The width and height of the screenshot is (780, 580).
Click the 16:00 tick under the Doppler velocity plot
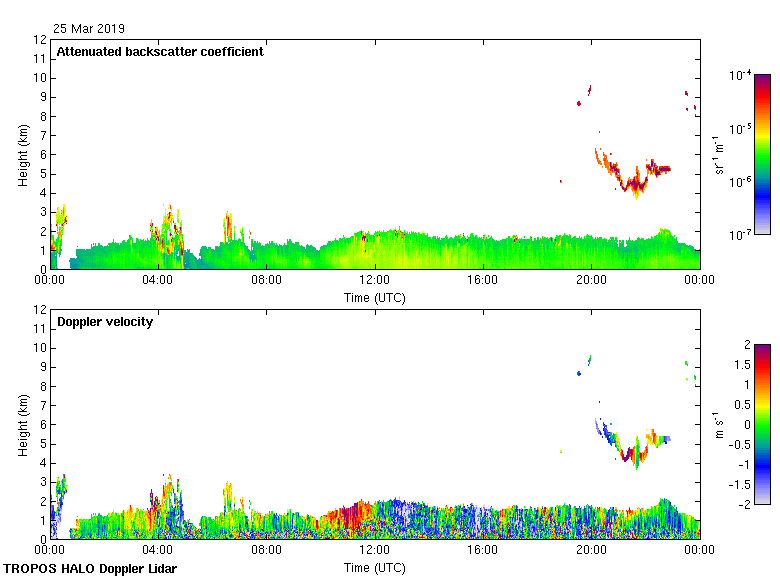point(483,551)
